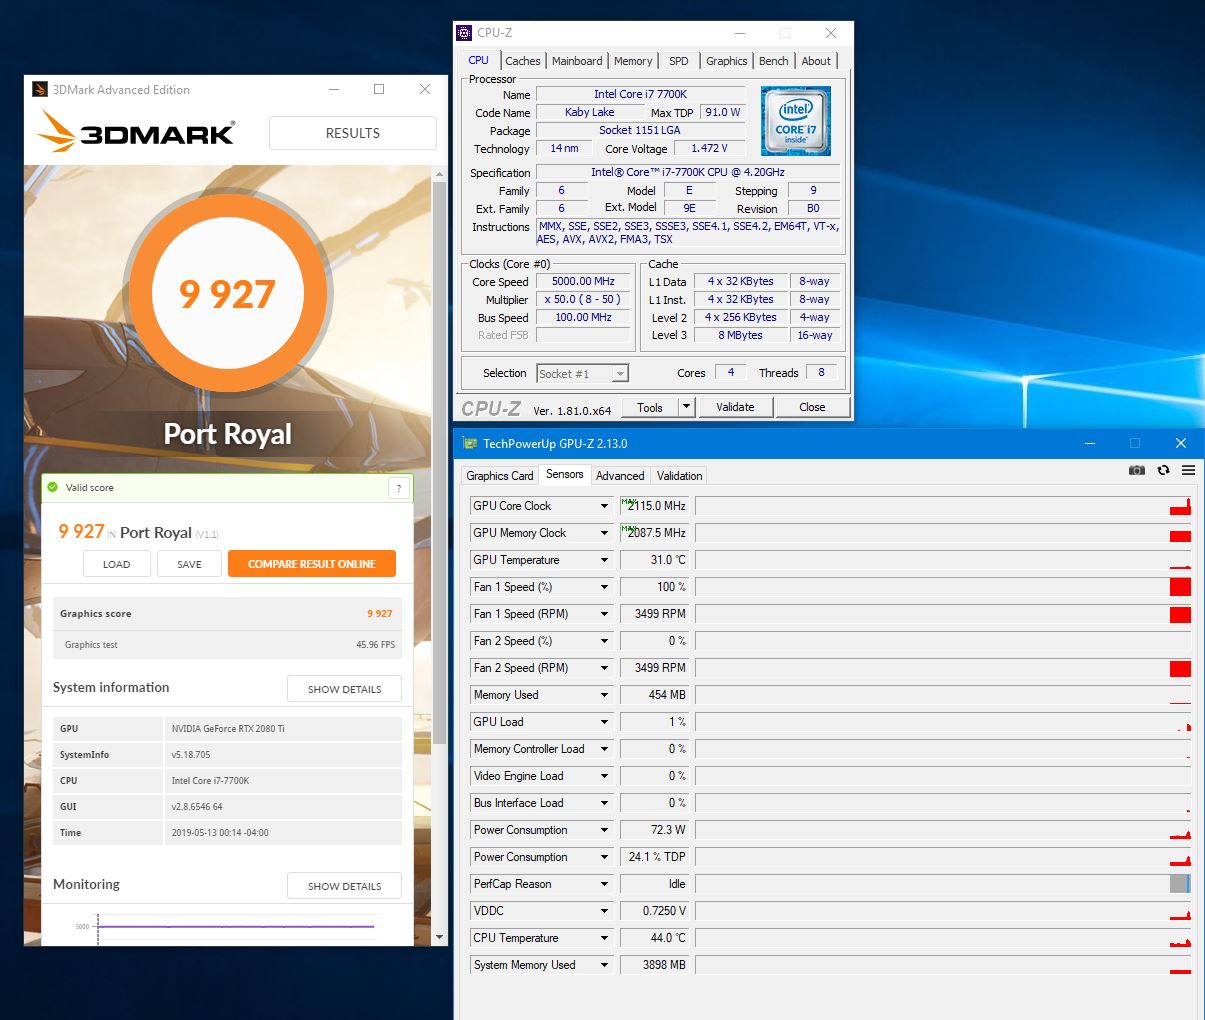Viewport: 1205px width, 1020px height.
Task: Open Fan 2 Speed (RPM) dropdown
Action: pos(604,668)
